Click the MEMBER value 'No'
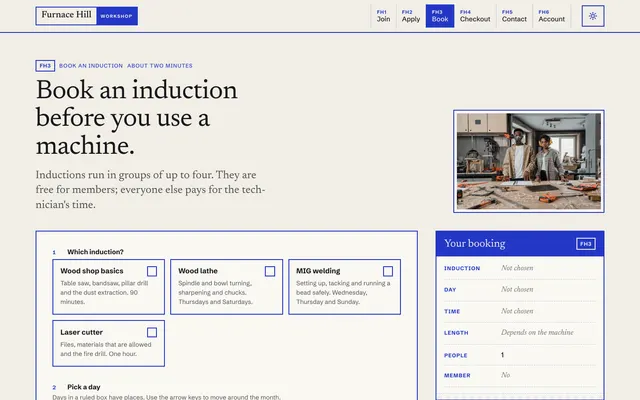This screenshot has width=640, height=400. tap(506, 375)
